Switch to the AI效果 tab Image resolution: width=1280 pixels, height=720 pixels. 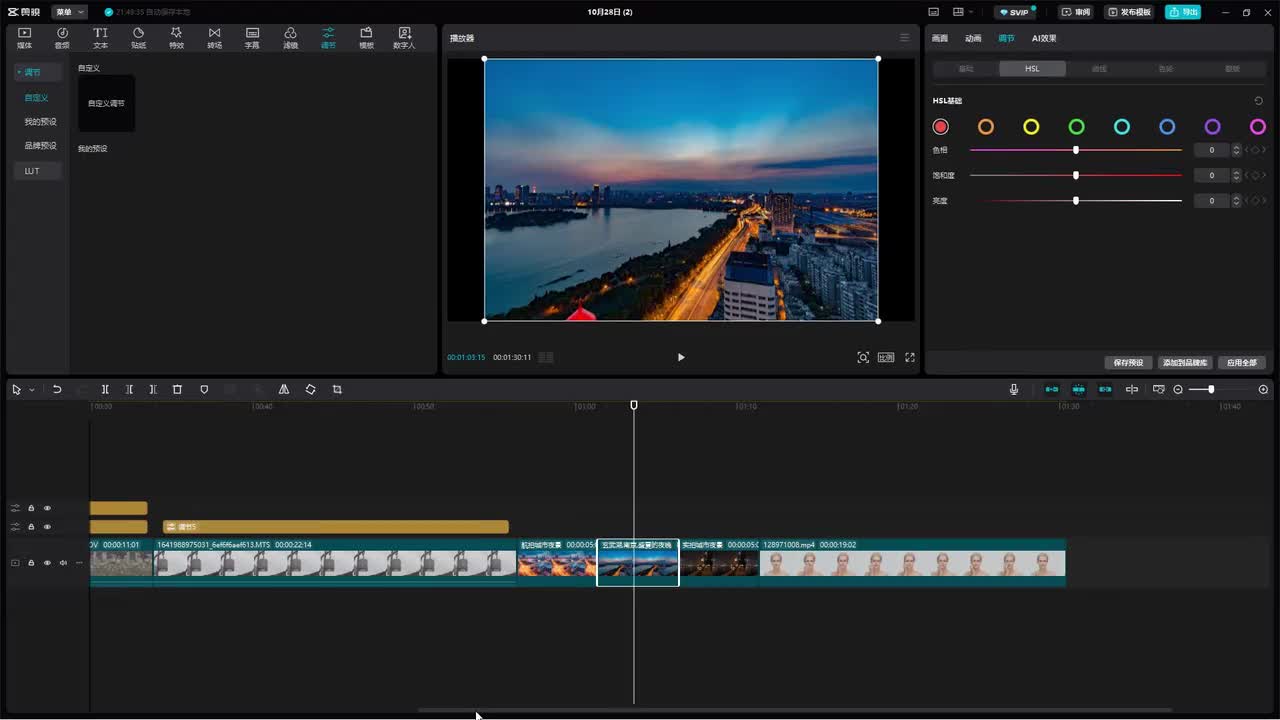click(x=1044, y=38)
